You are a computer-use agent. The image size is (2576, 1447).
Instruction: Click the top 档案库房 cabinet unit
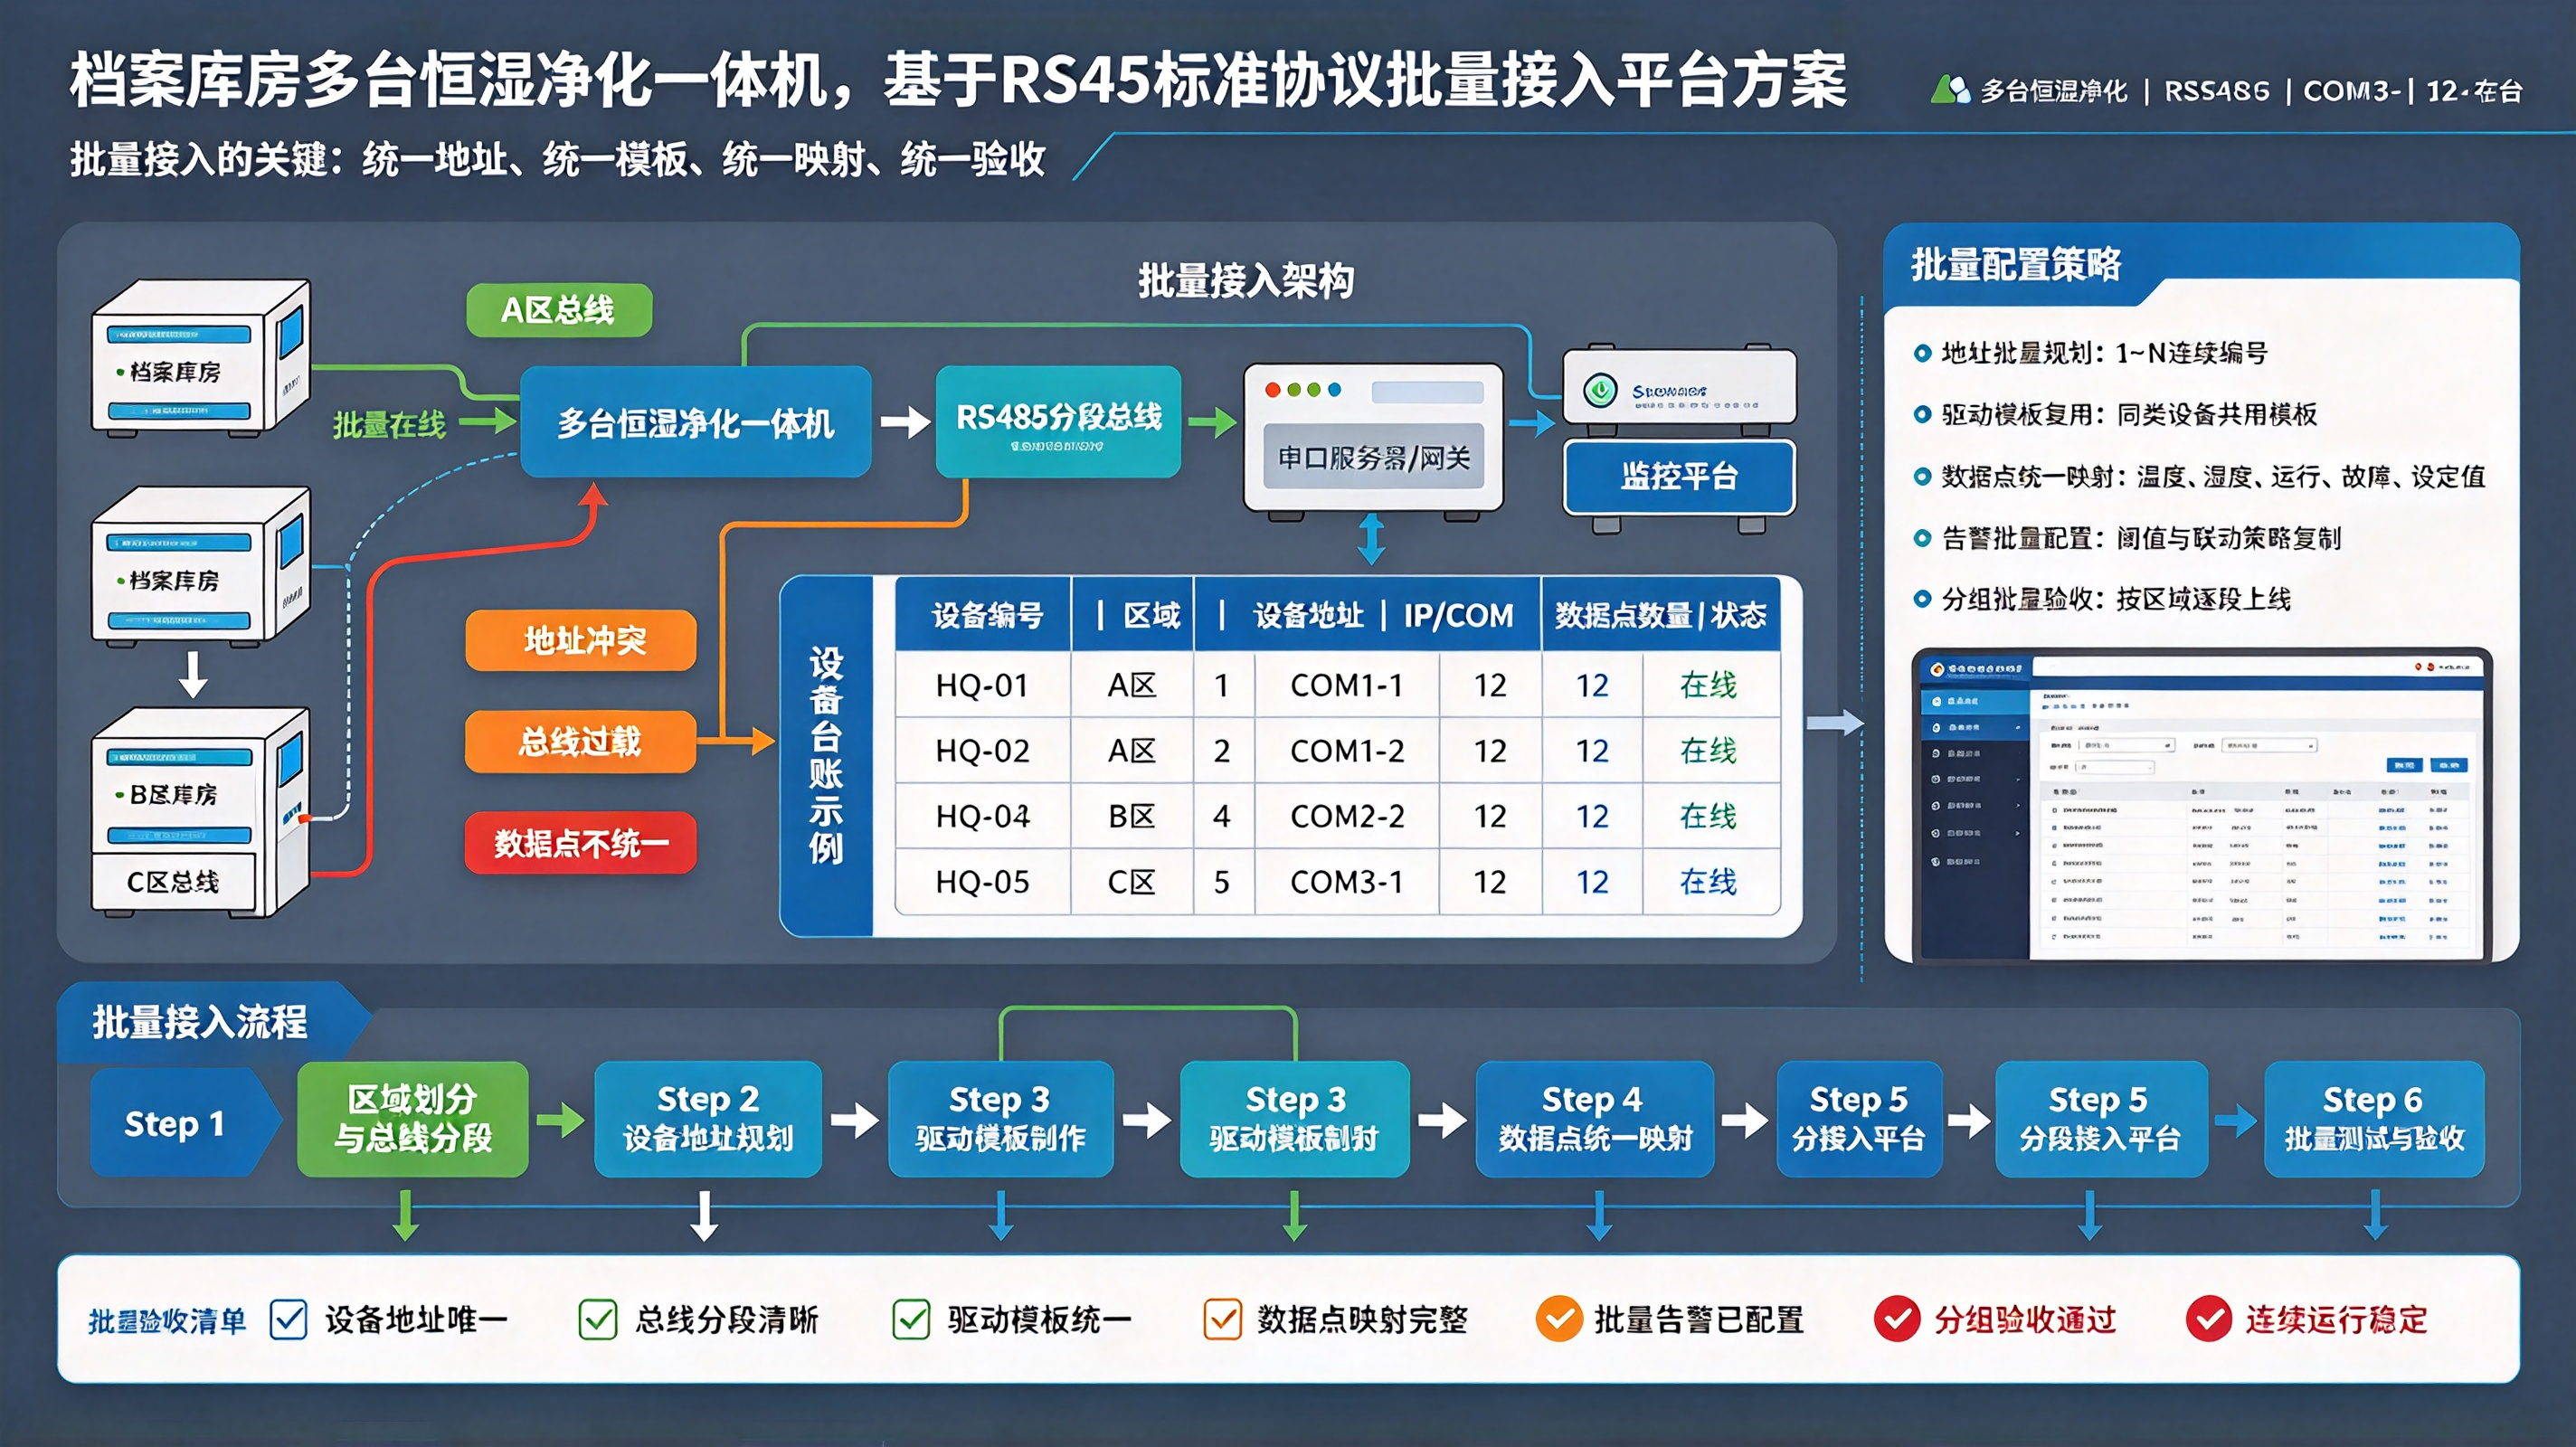pyautogui.click(x=201, y=357)
